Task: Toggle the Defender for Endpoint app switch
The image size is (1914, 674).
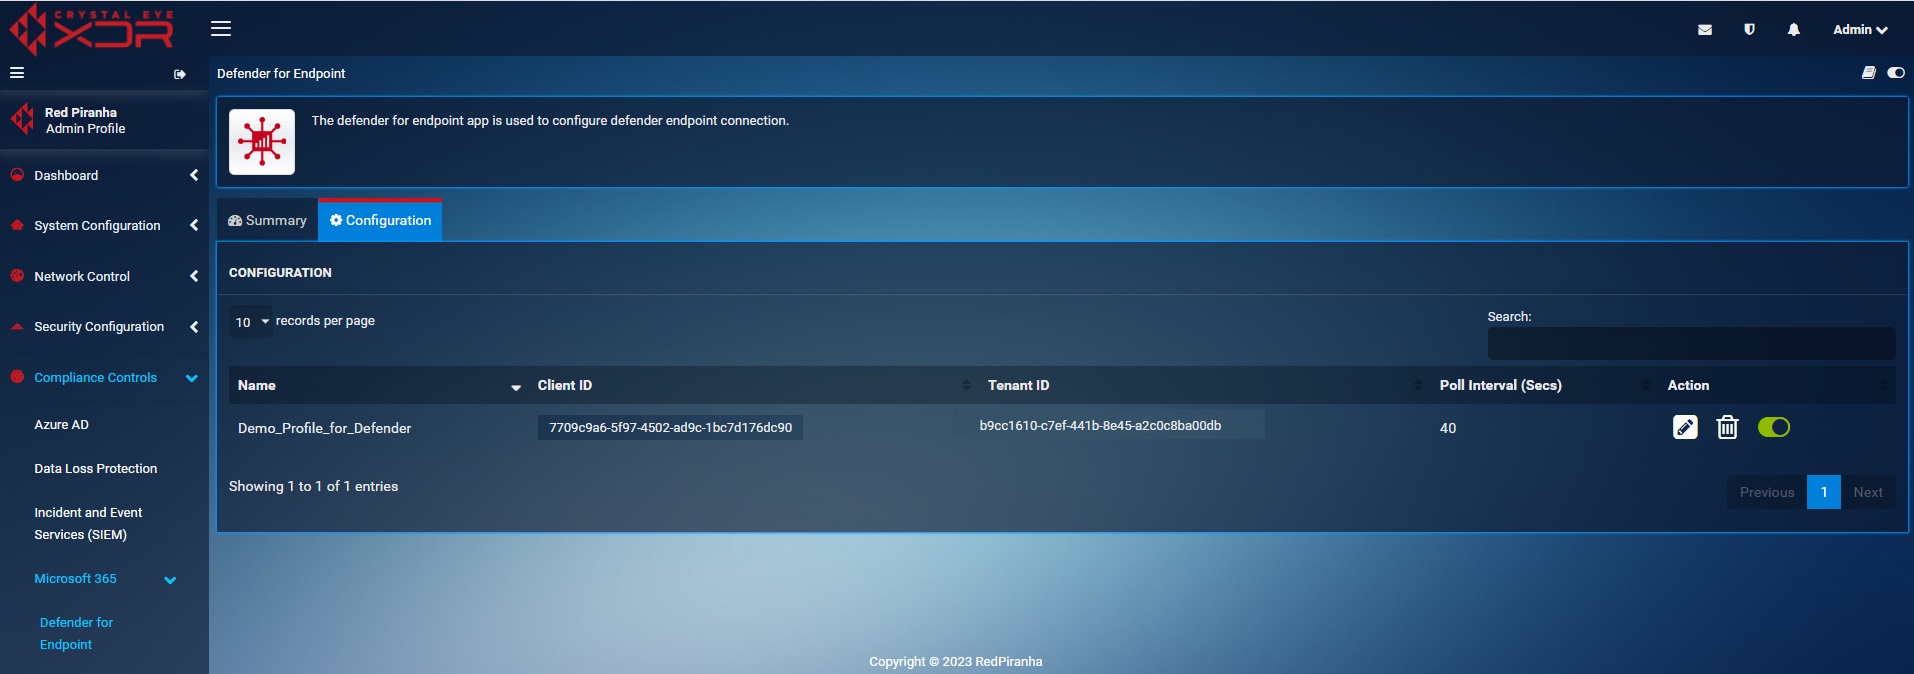Action: (1896, 73)
